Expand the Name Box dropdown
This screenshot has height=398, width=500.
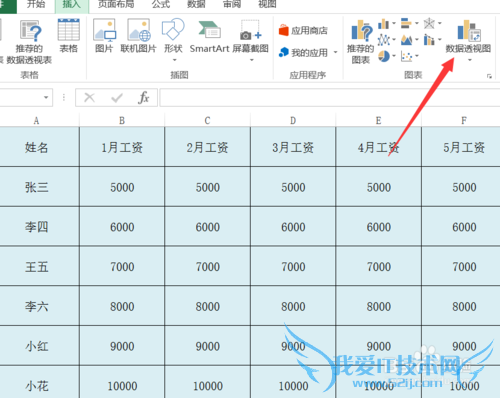click(x=46, y=97)
